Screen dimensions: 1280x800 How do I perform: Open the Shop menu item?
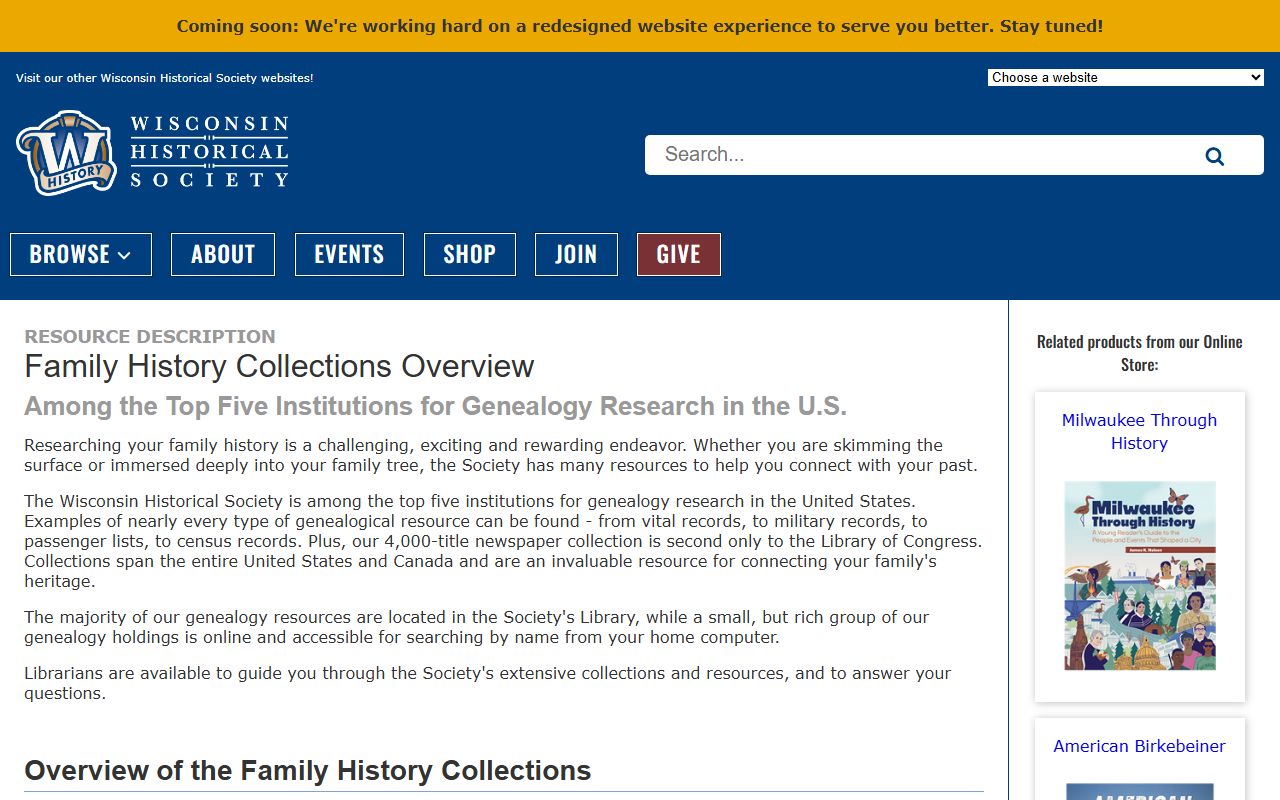pos(470,254)
